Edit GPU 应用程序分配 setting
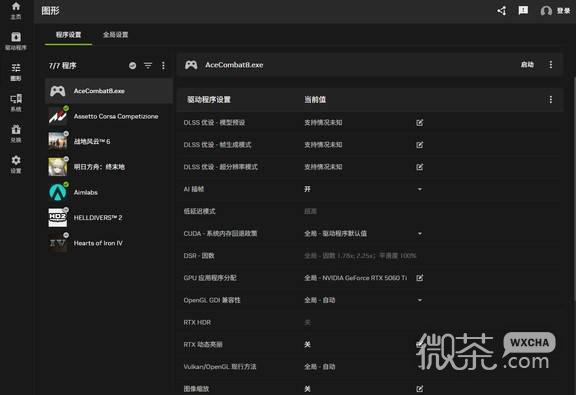This screenshot has width=576, height=395. (x=420, y=278)
